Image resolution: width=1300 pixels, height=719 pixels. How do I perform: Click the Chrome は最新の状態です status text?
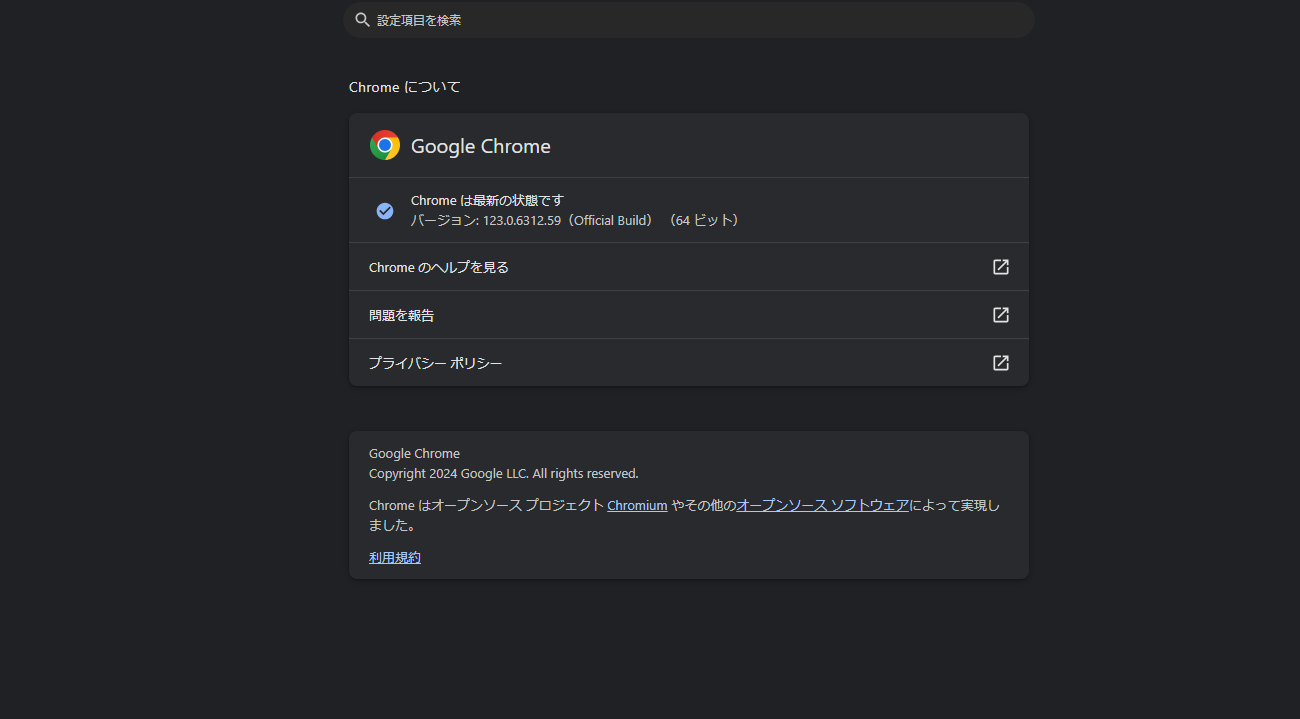pyautogui.click(x=487, y=200)
